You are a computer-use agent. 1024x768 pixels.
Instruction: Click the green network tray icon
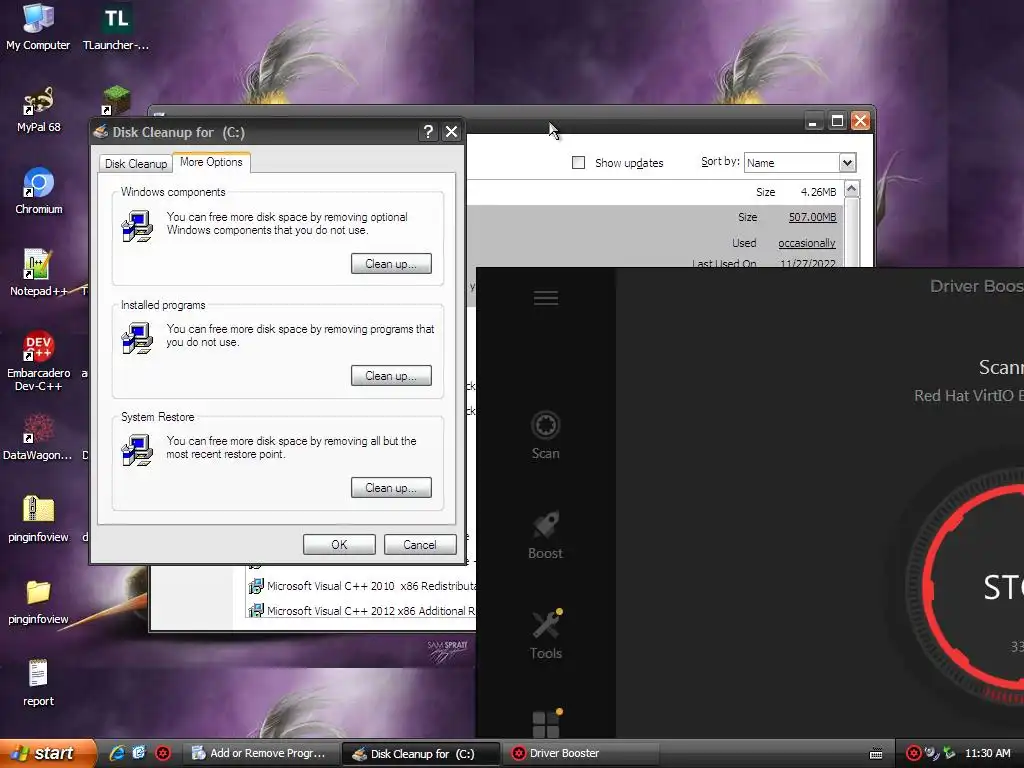(x=949, y=753)
